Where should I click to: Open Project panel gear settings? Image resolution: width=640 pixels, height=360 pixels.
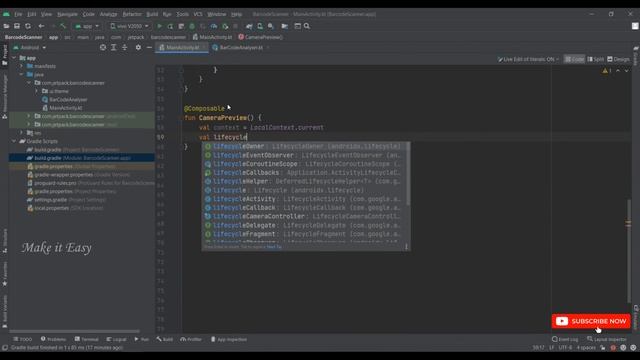click(138, 47)
